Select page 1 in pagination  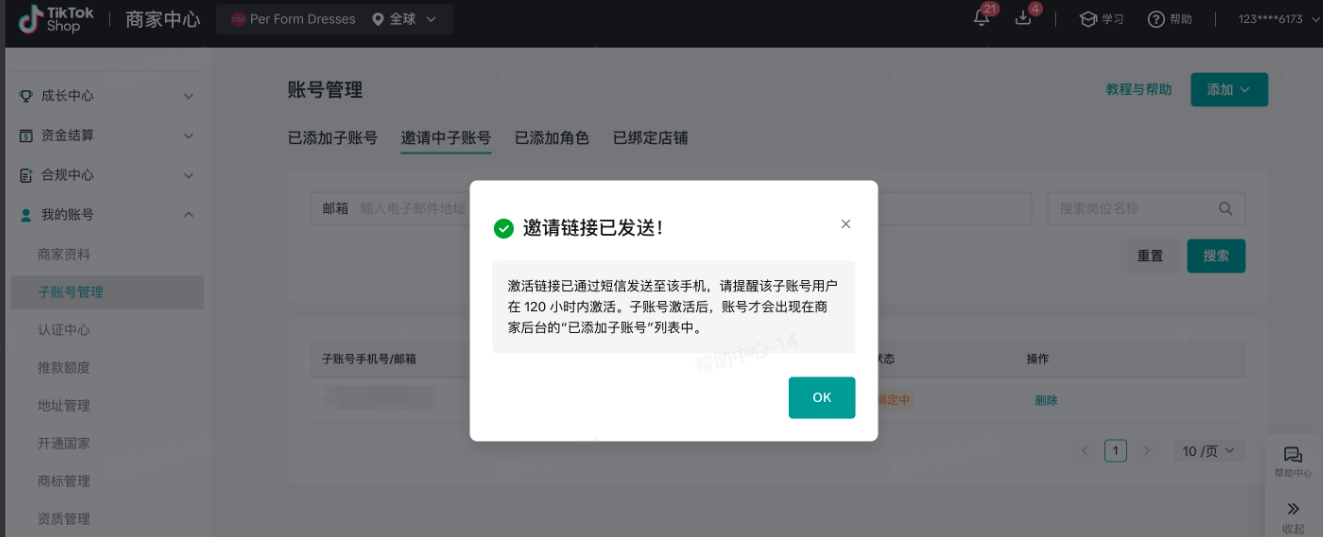tap(1116, 451)
